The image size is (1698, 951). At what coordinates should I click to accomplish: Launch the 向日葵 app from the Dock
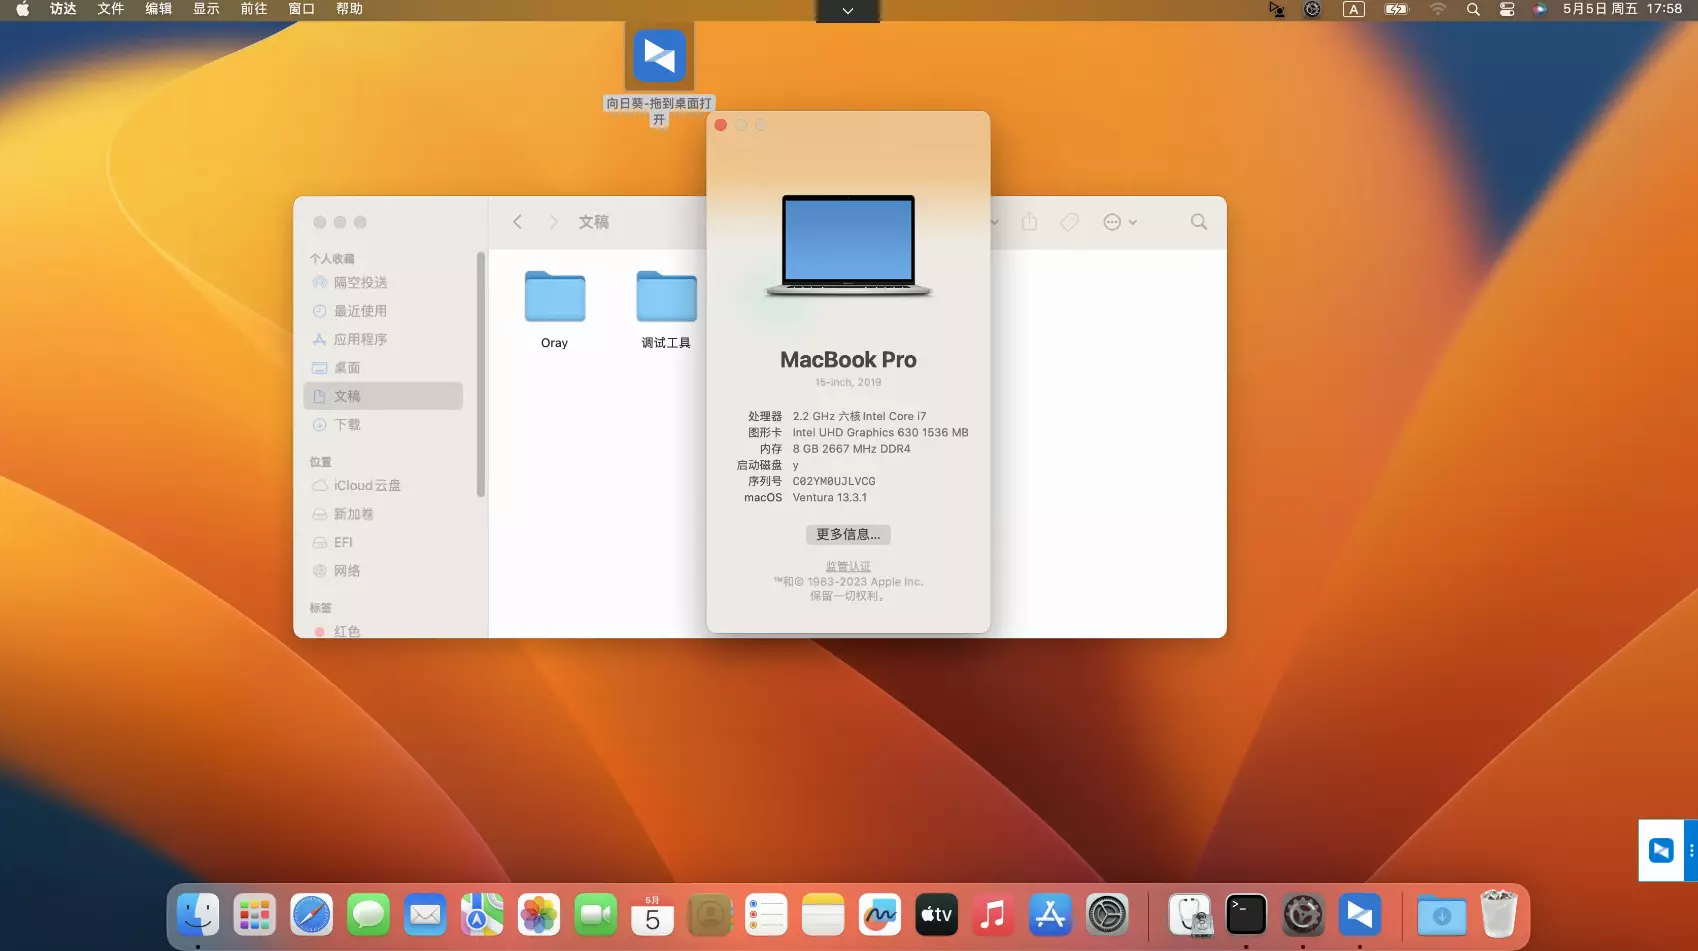click(1359, 913)
